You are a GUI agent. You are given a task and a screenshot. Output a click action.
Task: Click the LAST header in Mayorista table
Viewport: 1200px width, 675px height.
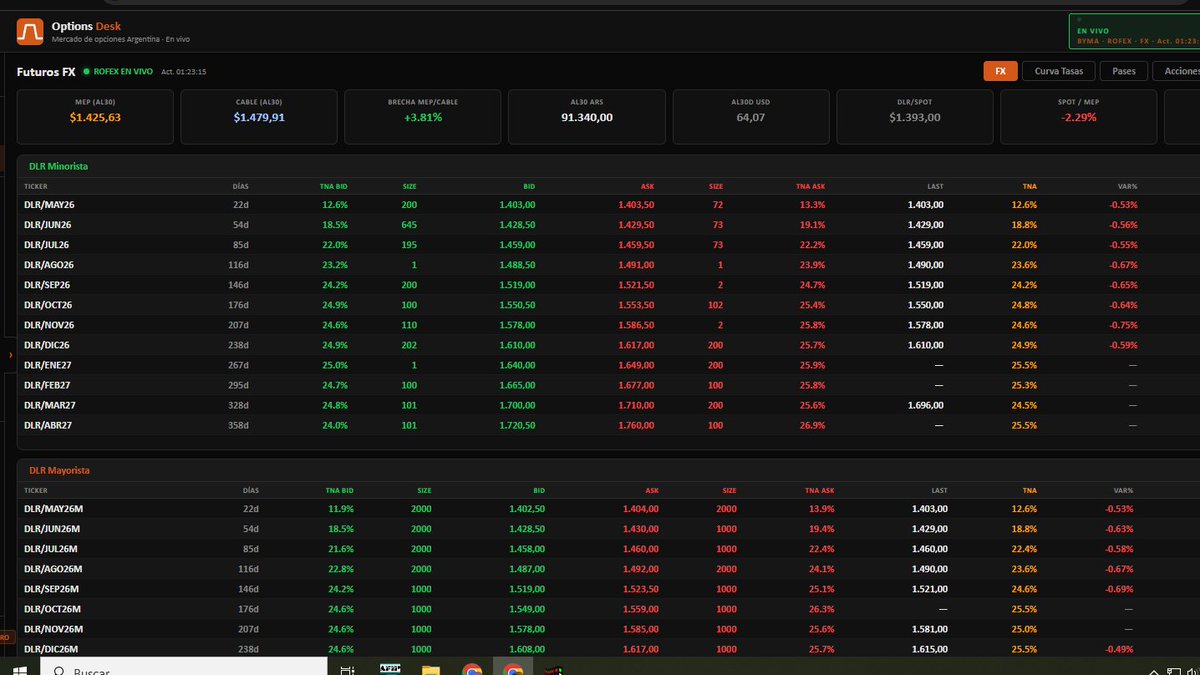(x=939, y=490)
